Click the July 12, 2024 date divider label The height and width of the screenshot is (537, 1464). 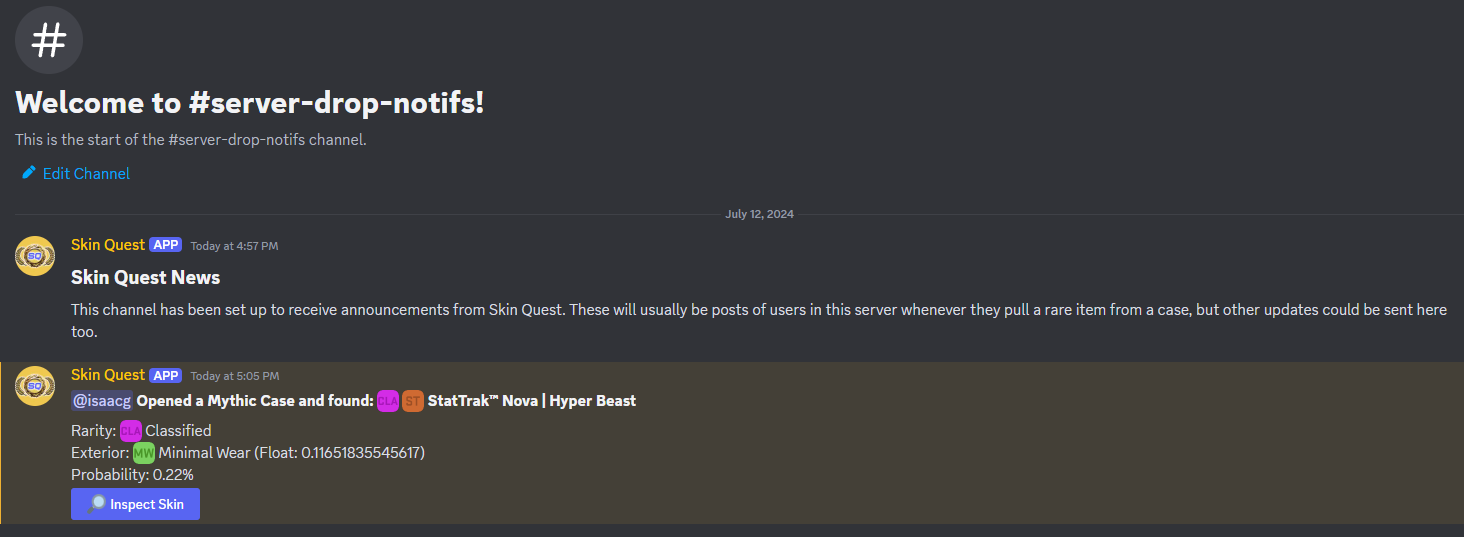click(x=760, y=214)
